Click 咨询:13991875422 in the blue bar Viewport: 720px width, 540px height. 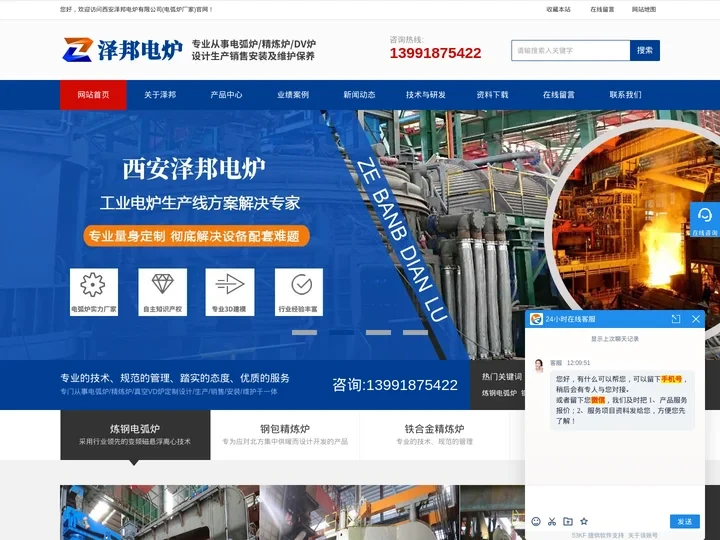coord(395,385)
